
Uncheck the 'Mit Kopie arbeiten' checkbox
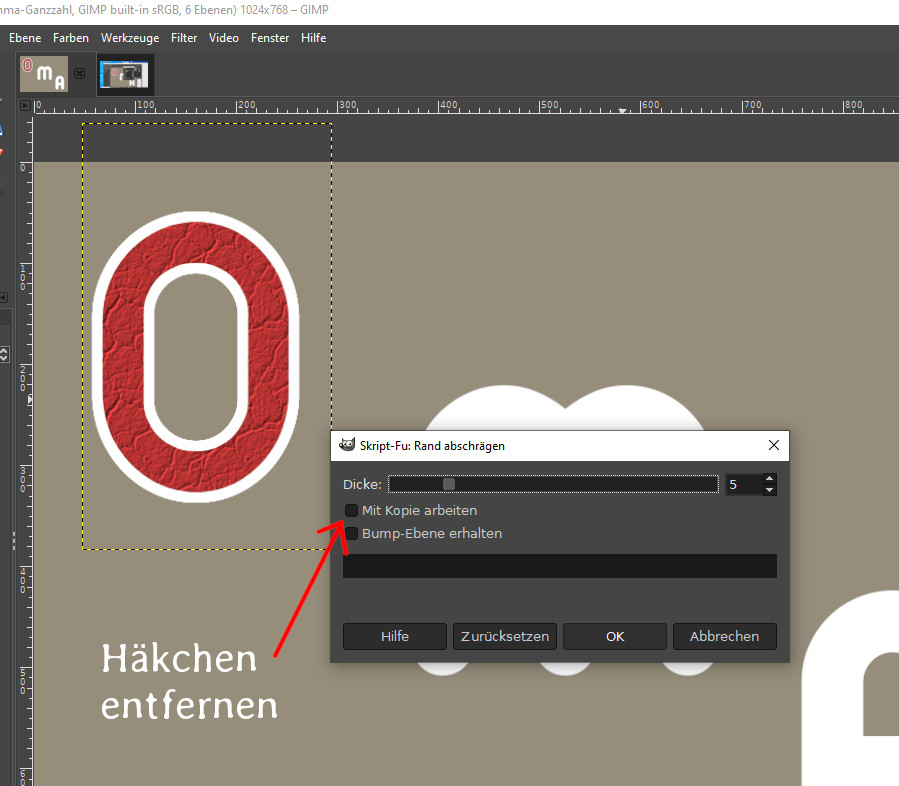click(x=352, y=511)
